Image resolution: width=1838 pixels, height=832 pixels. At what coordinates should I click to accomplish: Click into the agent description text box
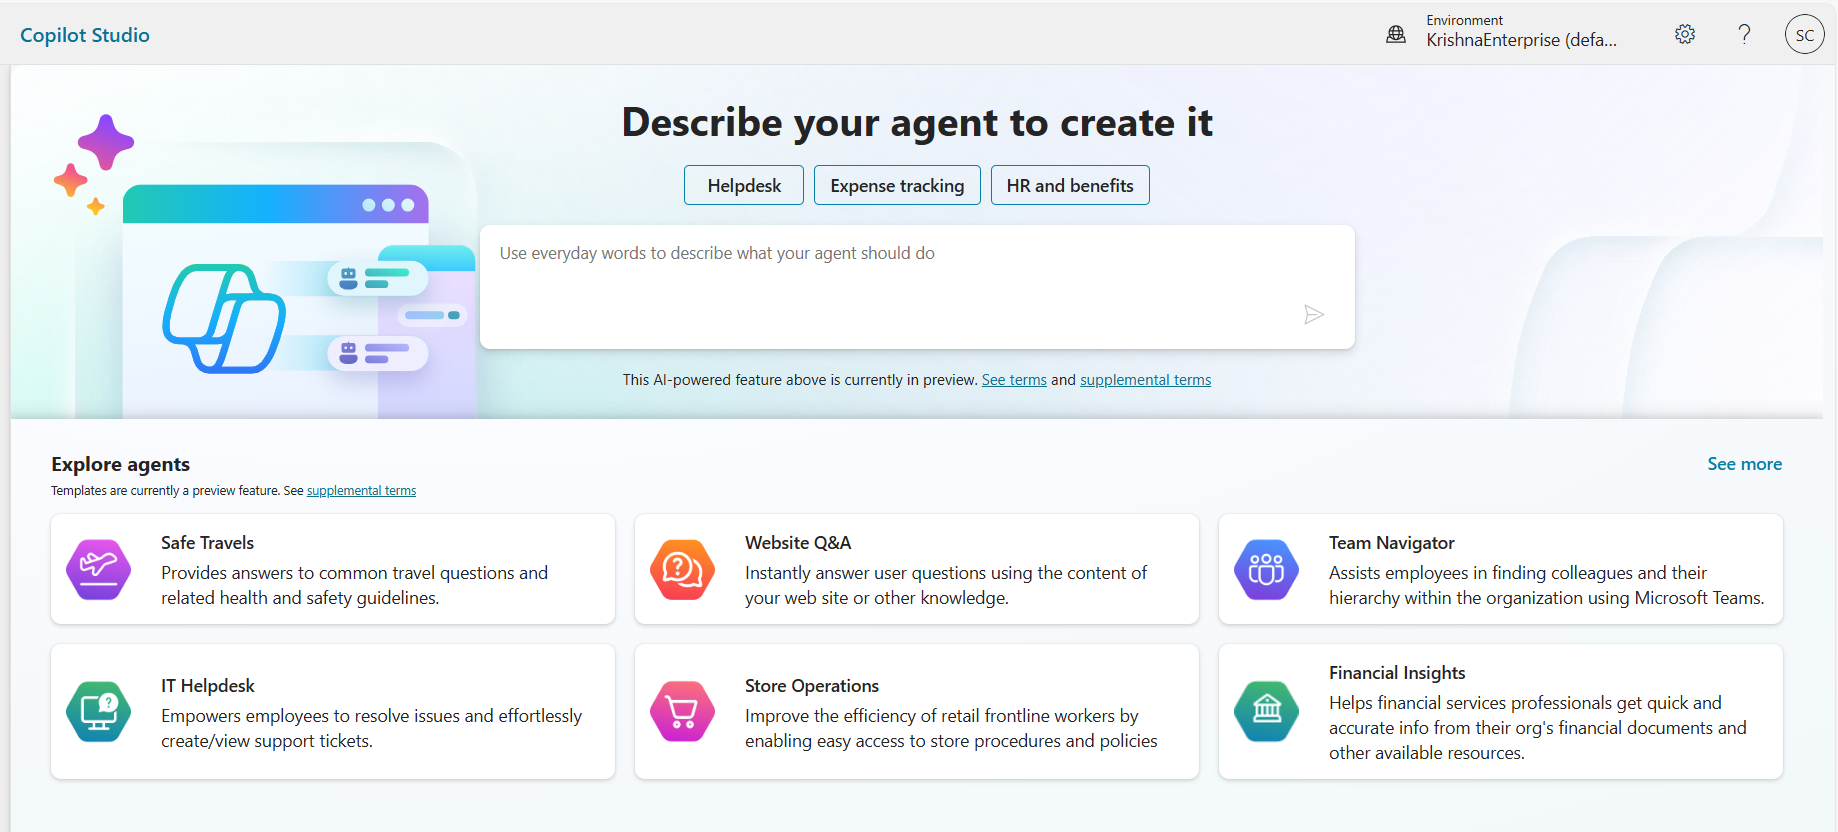tap(917, 287)
